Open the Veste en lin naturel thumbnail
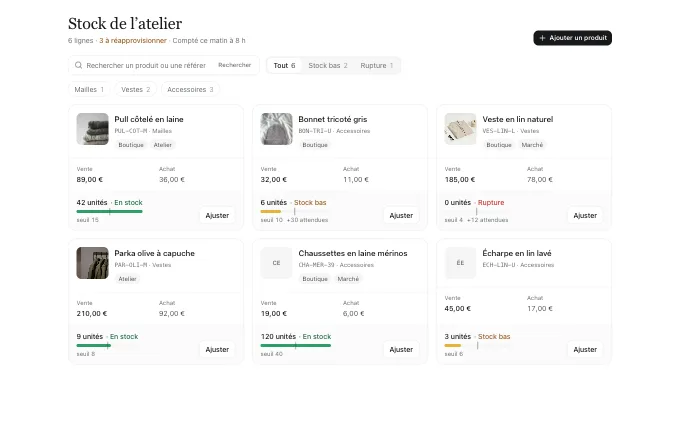 point(460,129)
